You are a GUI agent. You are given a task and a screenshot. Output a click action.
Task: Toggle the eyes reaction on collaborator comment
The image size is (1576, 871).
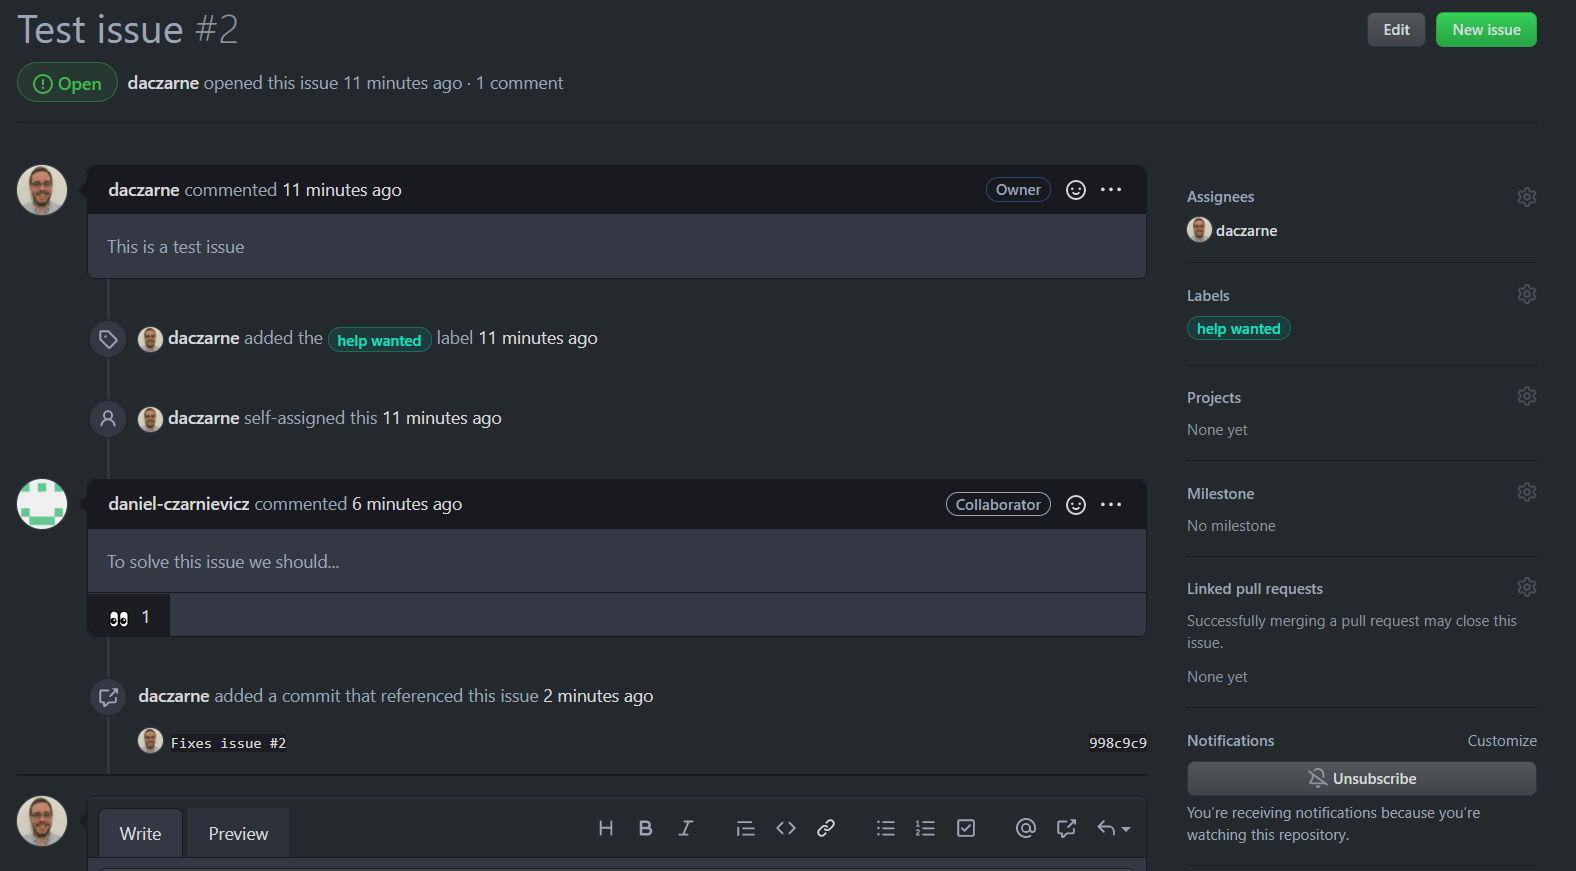129,617
